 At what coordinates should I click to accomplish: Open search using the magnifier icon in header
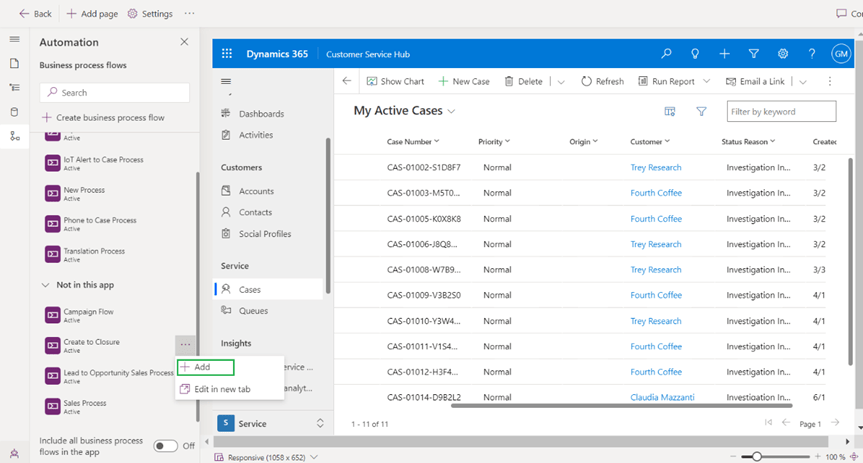667,54
